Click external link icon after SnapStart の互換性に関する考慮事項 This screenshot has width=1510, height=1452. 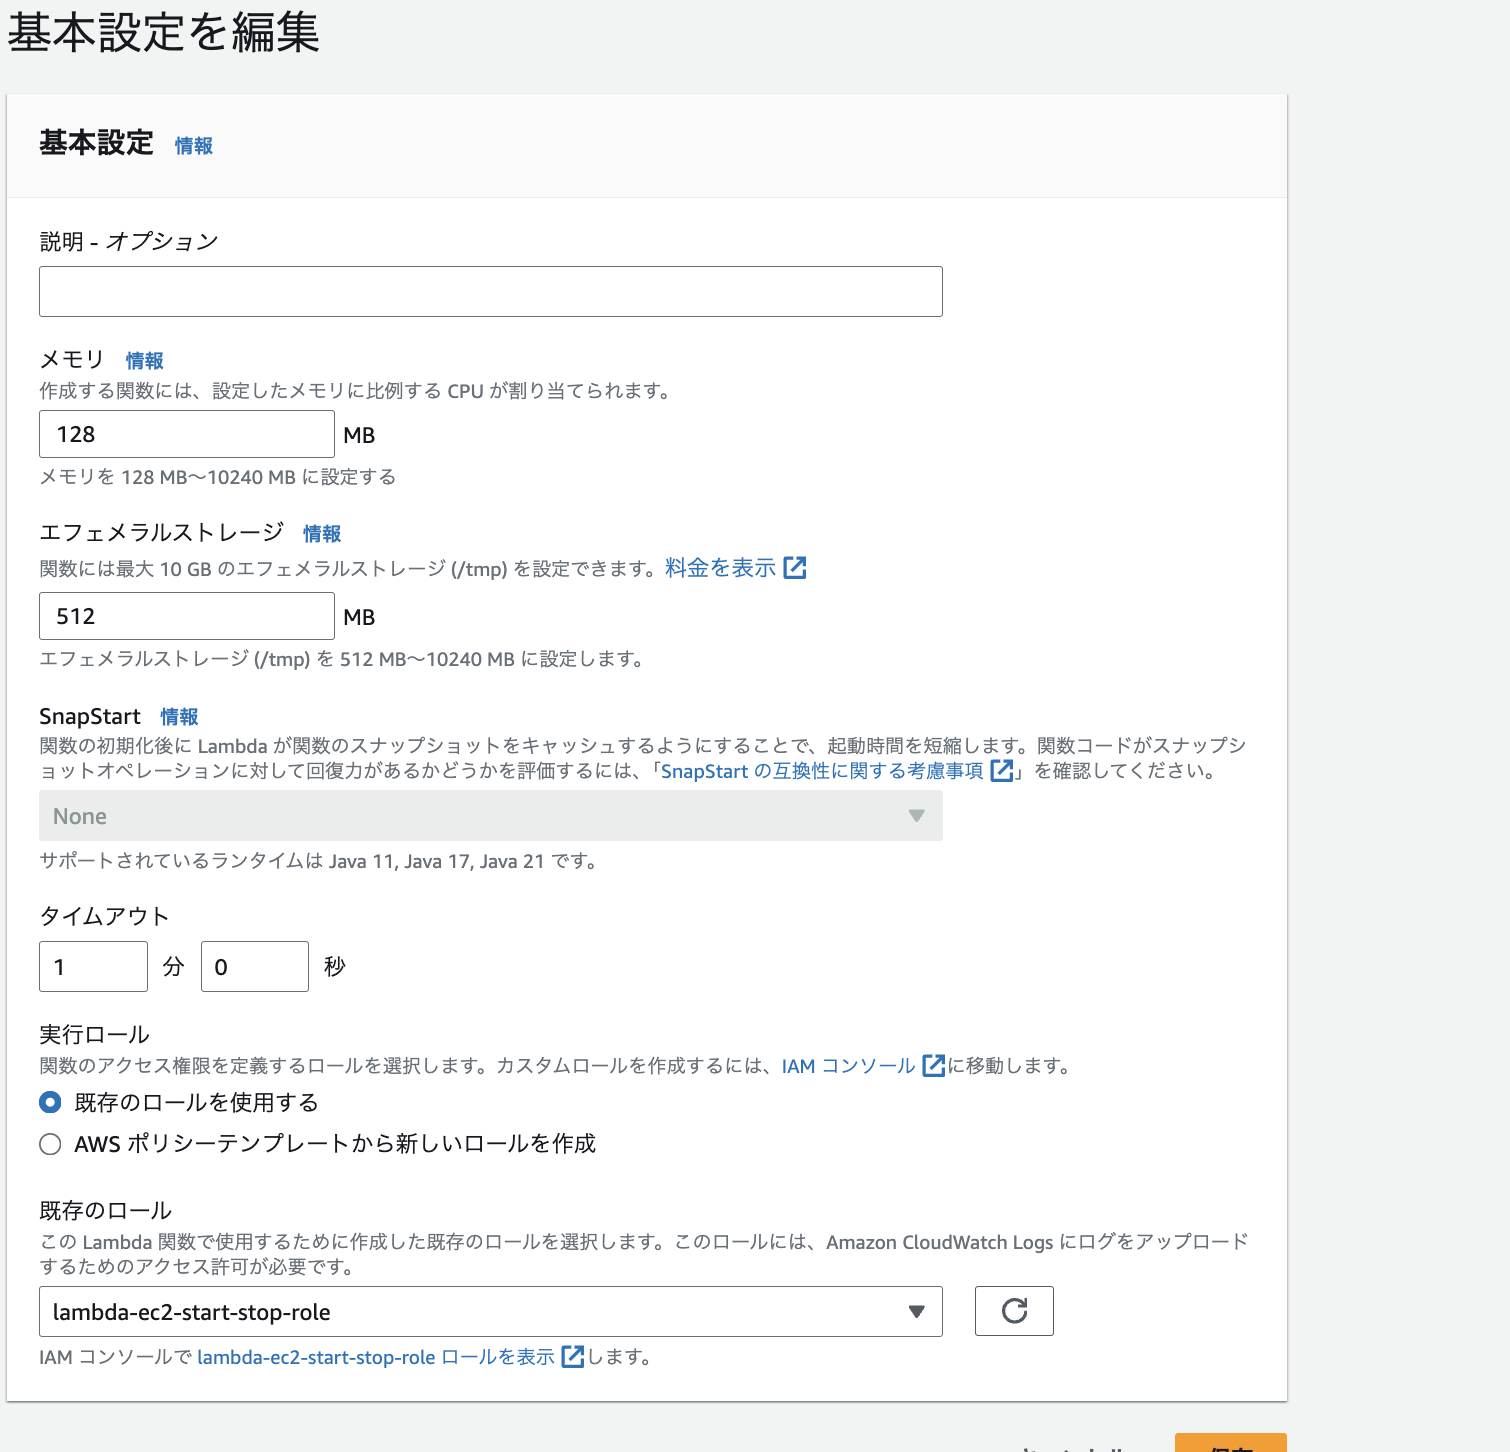click(1001, 771)
